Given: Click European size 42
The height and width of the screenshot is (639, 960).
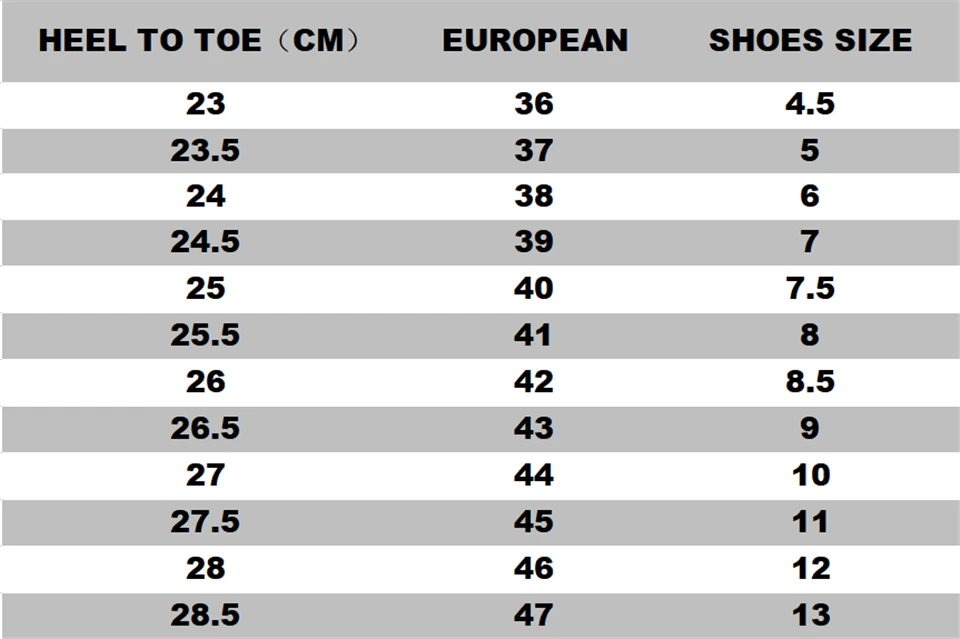Looking at the screenshot, I should [x=534, y=382].
